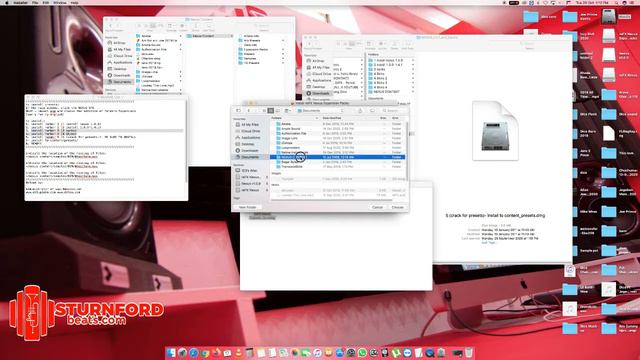
Task: Open Trash in the Dock
Action: tap(469, 353)
